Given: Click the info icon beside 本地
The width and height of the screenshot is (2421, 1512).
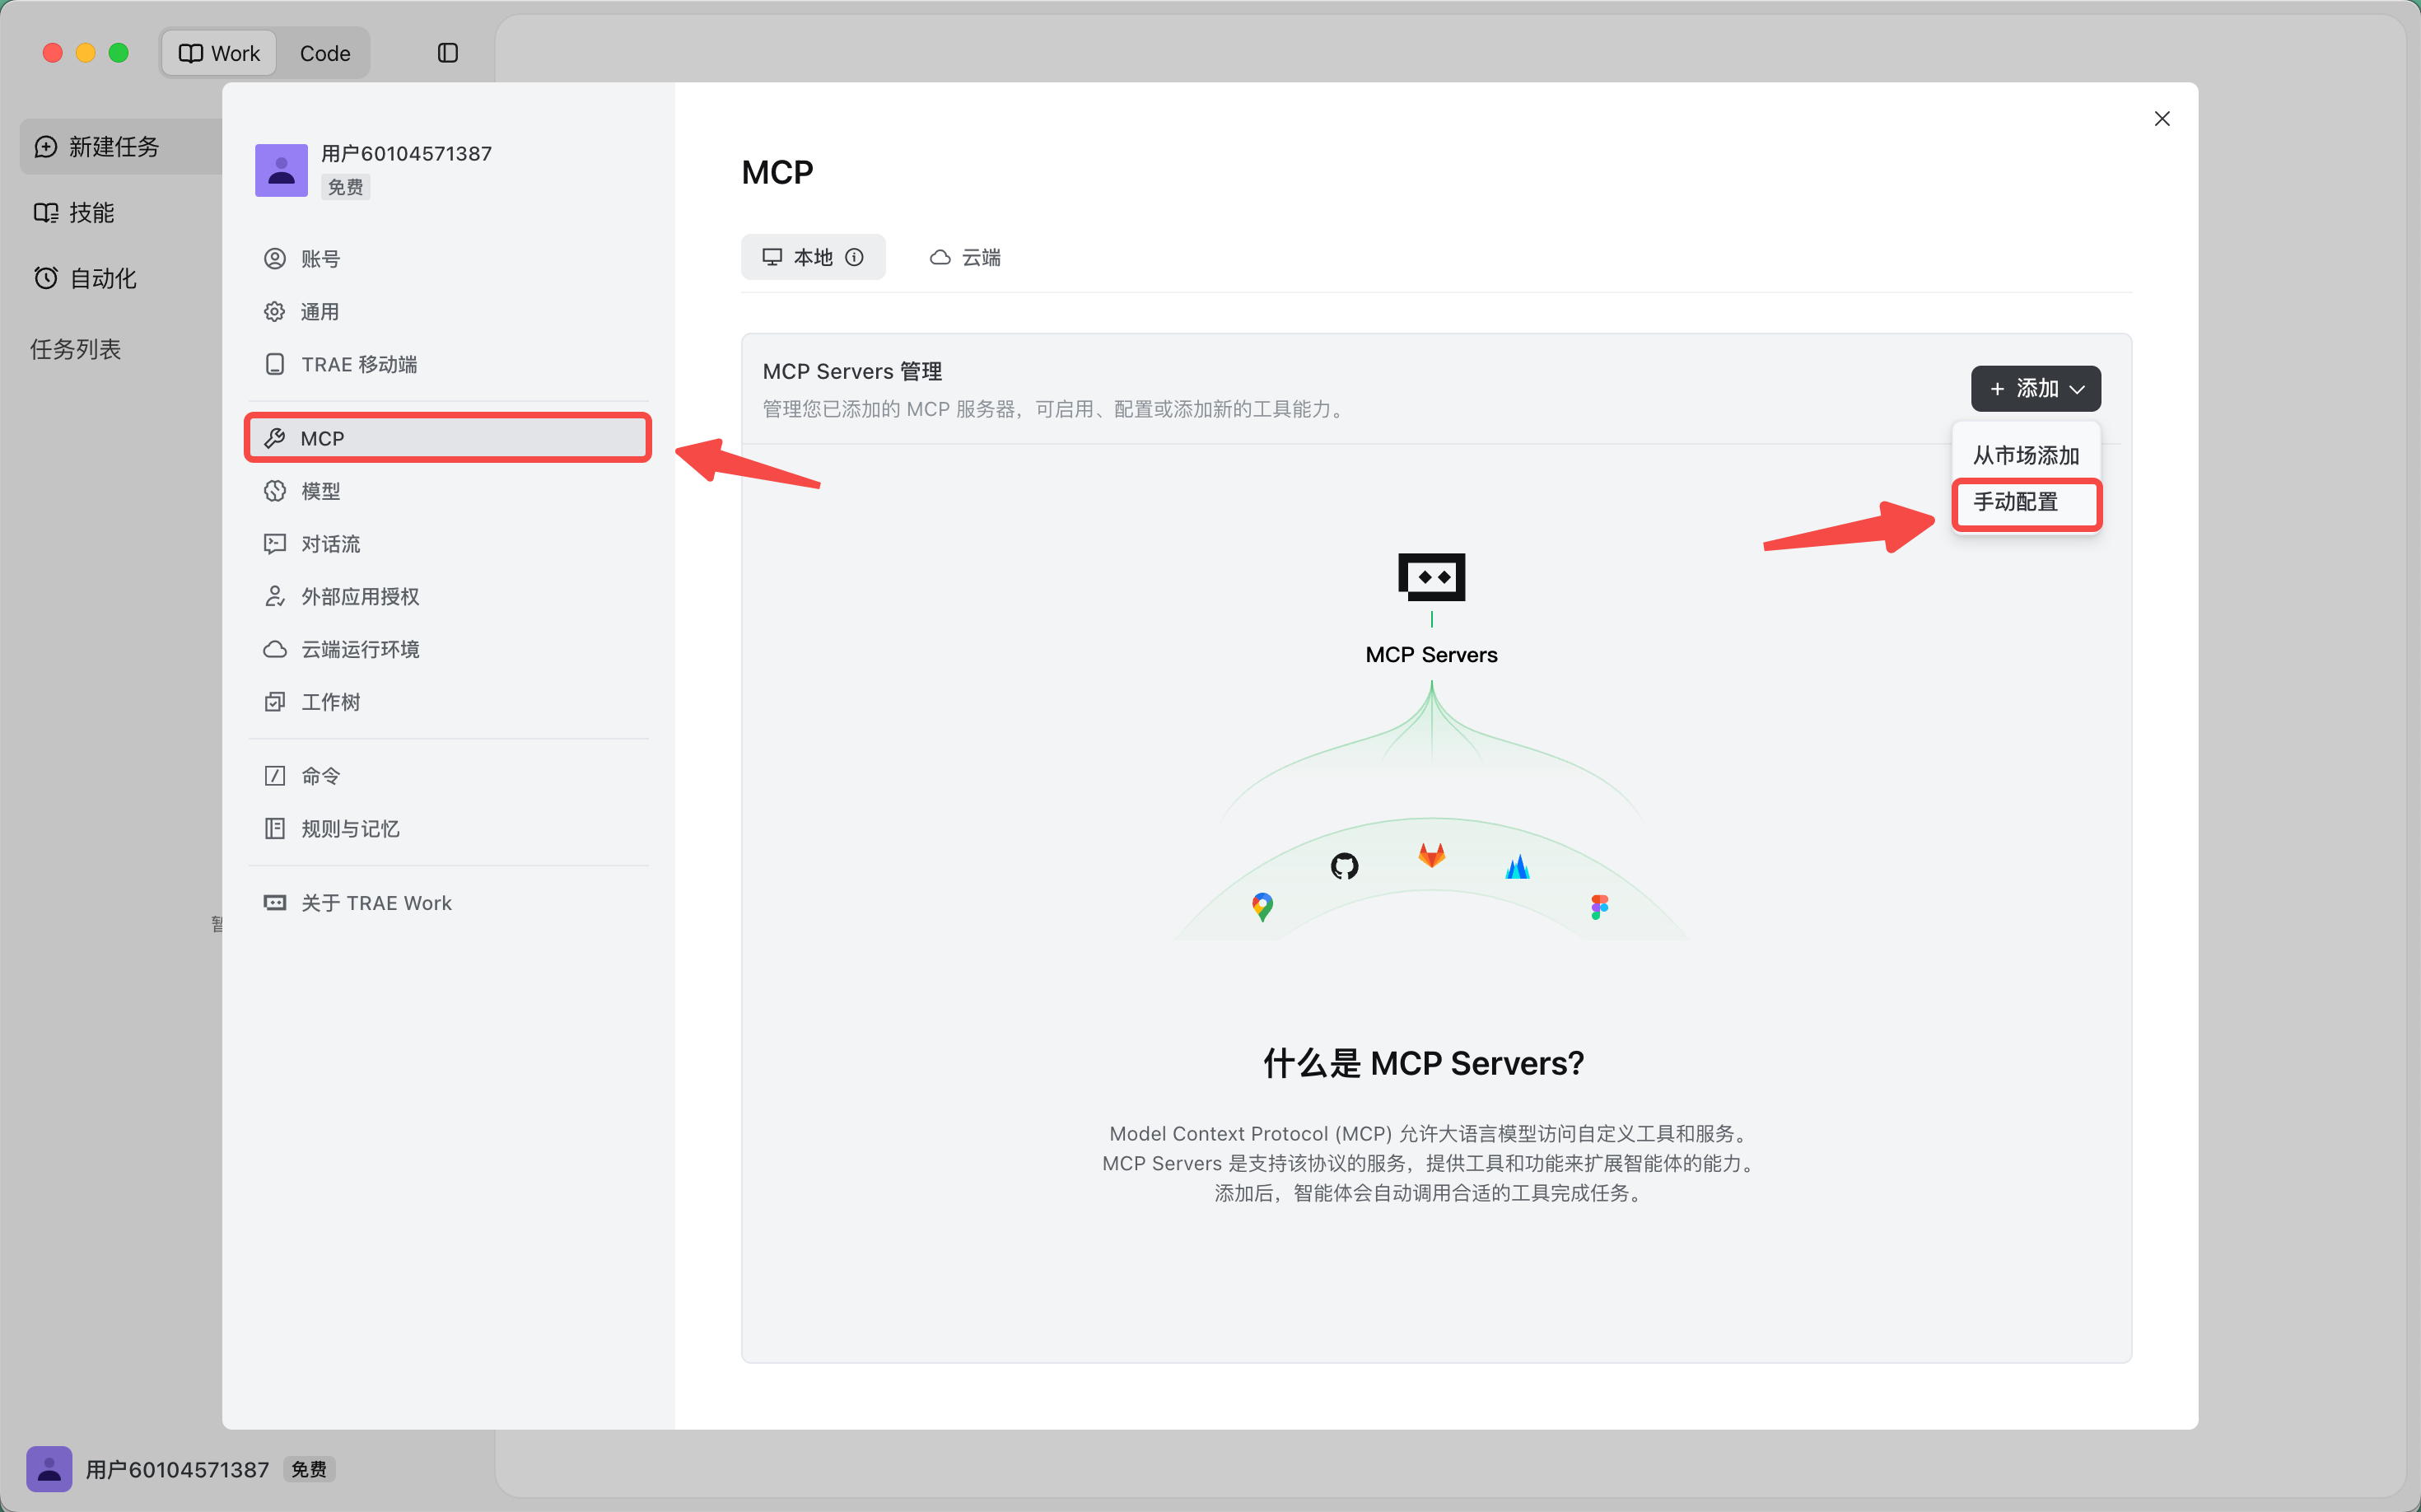Looking at the screenshot, I should point(855,257).
